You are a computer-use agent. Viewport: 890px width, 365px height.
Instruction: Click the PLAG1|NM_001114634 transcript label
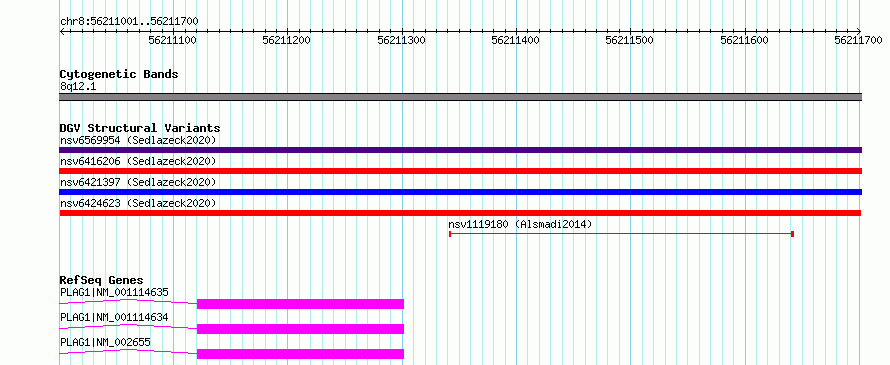coord(114,317)
